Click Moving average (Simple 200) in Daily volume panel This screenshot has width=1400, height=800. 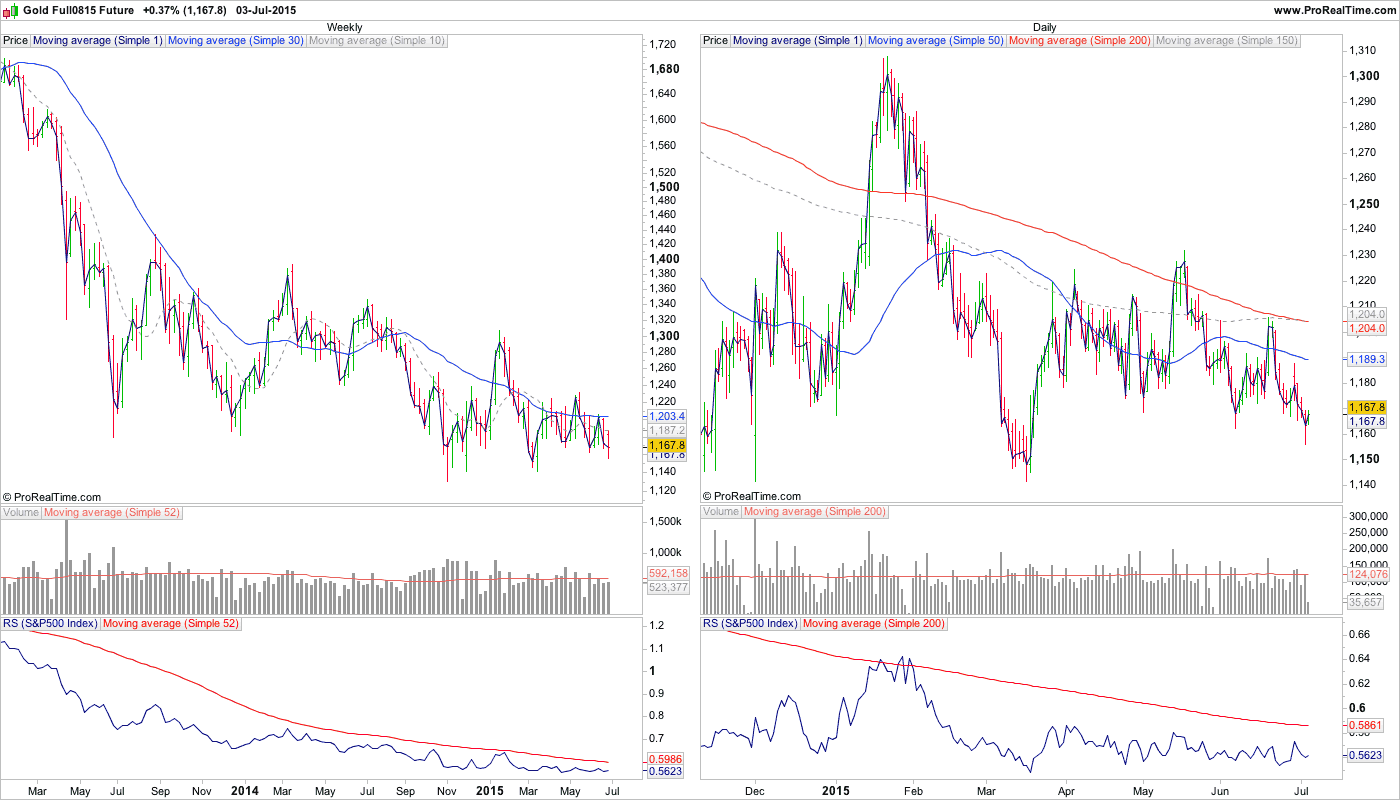pos(815,512)
